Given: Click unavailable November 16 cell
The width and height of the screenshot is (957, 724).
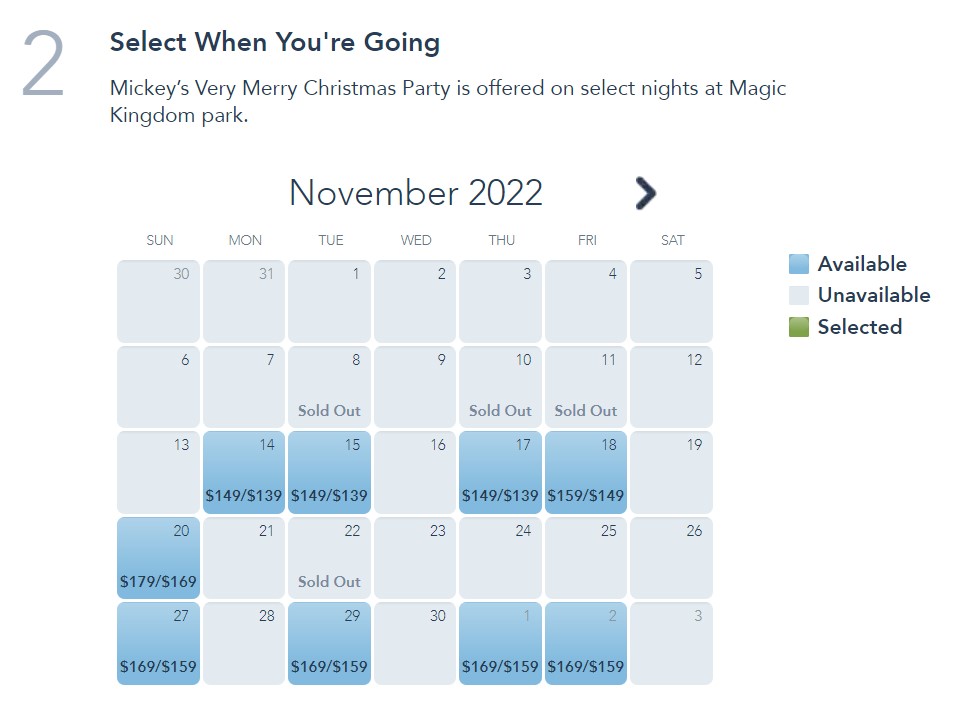Looking at the screenshot, I should click(x=415, y=472).
